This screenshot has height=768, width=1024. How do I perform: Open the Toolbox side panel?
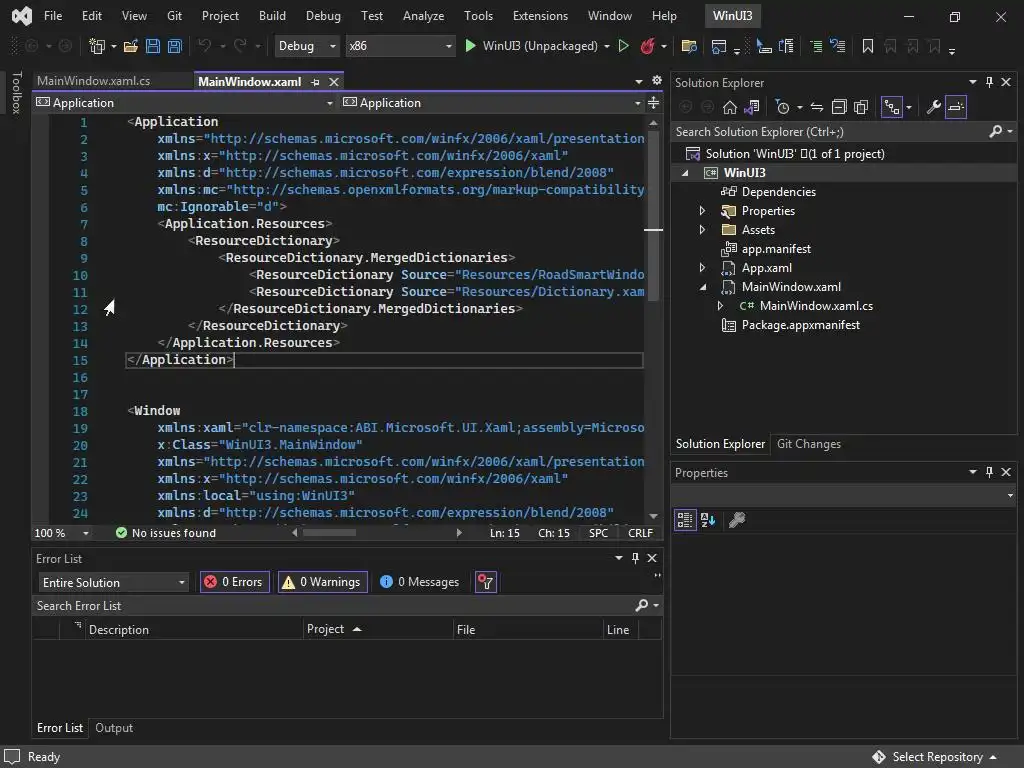pyautogui.click(x=16, y=93)
